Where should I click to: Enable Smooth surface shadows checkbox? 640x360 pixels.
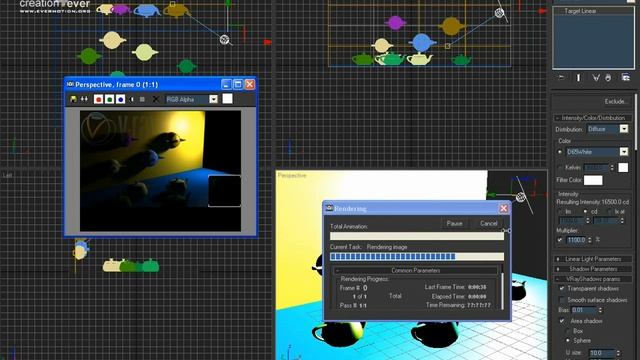pyautogui.click(x=562, y=300)
